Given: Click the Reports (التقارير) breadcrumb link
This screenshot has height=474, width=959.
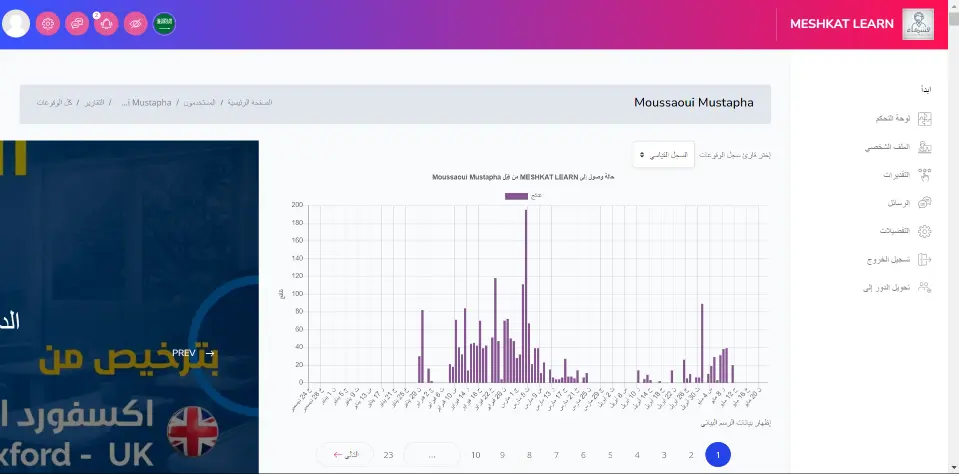Looking at the screenshot, I should [x=93, y=103].
